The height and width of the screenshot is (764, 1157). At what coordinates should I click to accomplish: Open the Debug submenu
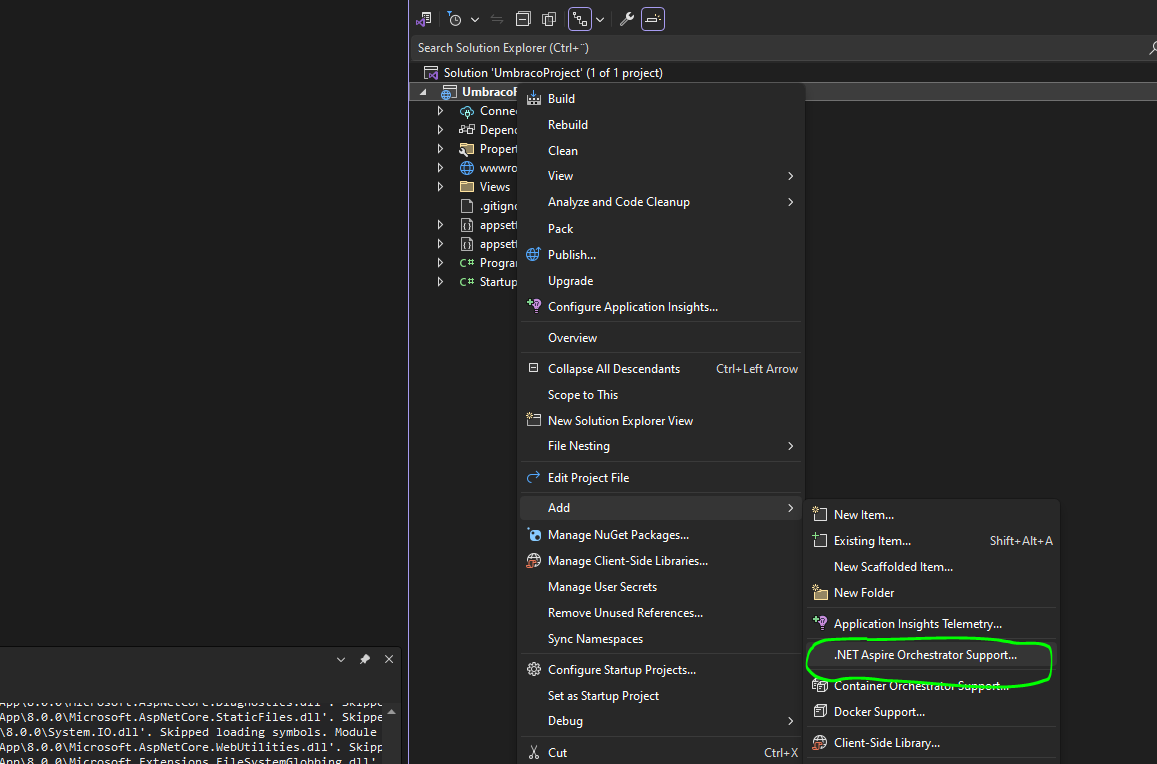coord(661,721)
